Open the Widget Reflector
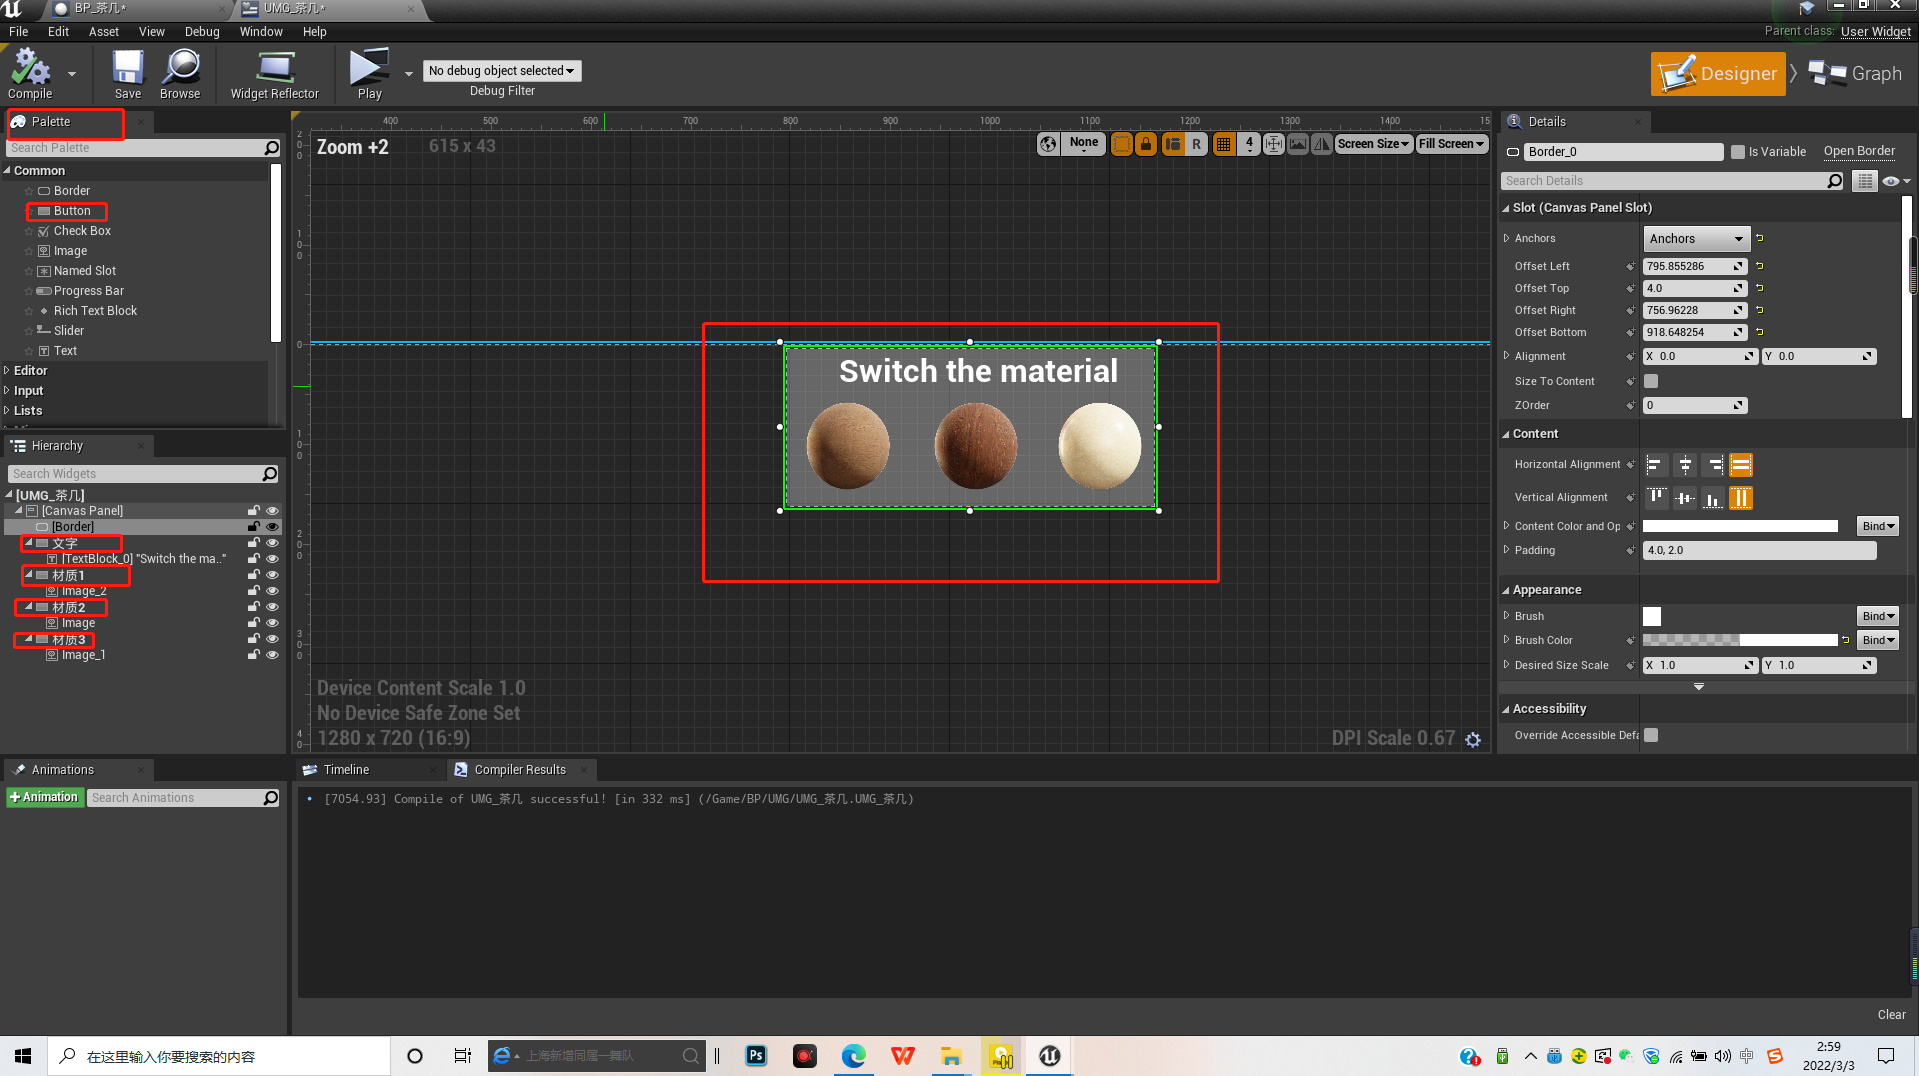The width and height of the screenshot is (1919, 1076). 274,73
